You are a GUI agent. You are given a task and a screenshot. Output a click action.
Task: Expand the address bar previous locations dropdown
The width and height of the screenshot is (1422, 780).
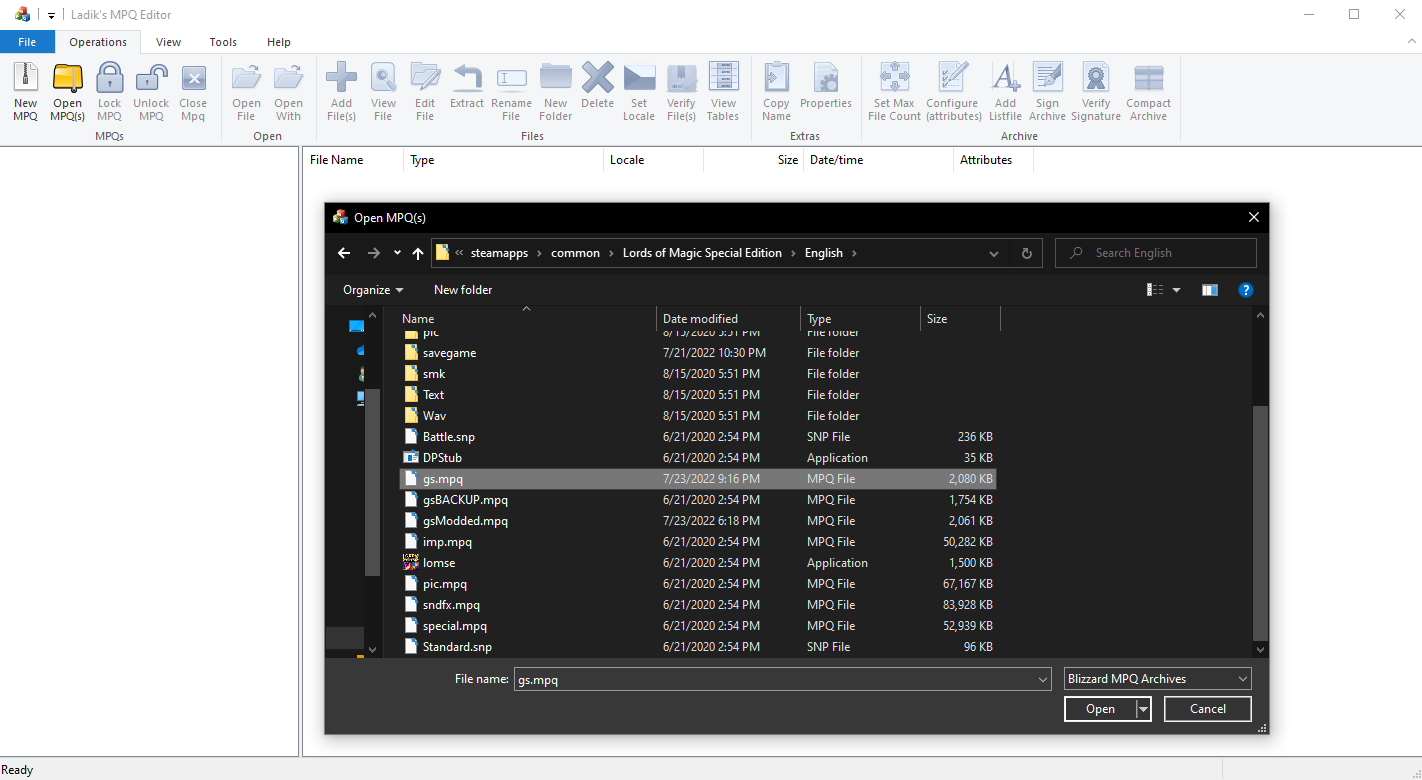click(994, 253)
